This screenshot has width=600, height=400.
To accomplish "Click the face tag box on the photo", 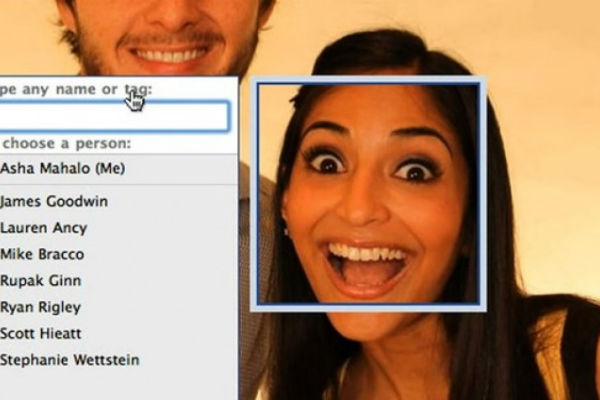I will [x=368, y=194].
